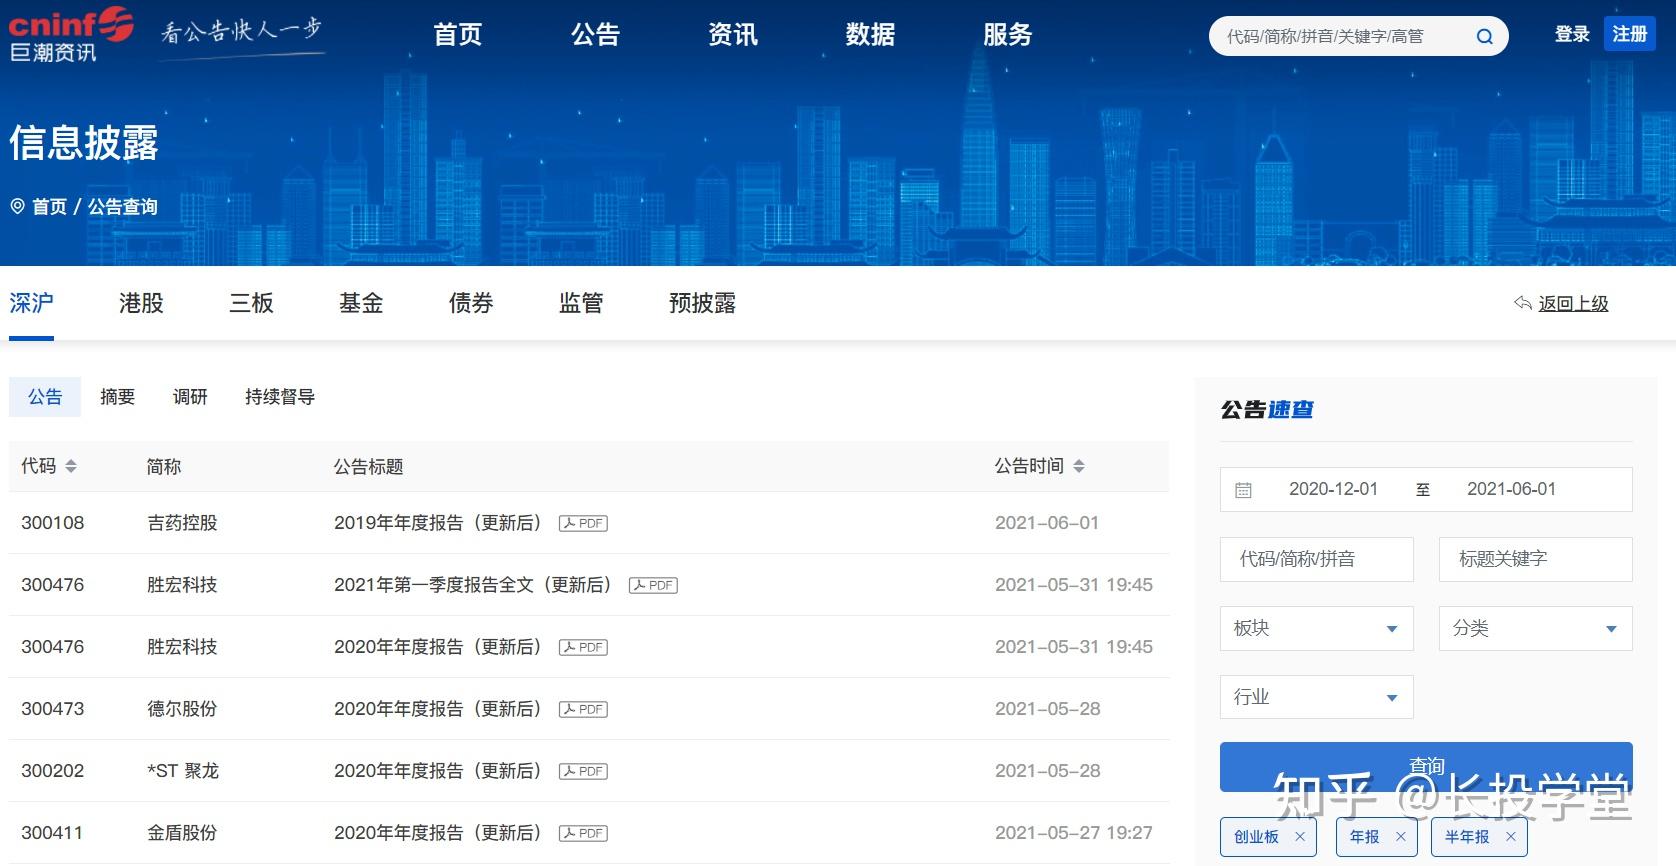Screen dimensions: 1676x866
Task: Open the 资讯 navigation menu
Action: 733,35
